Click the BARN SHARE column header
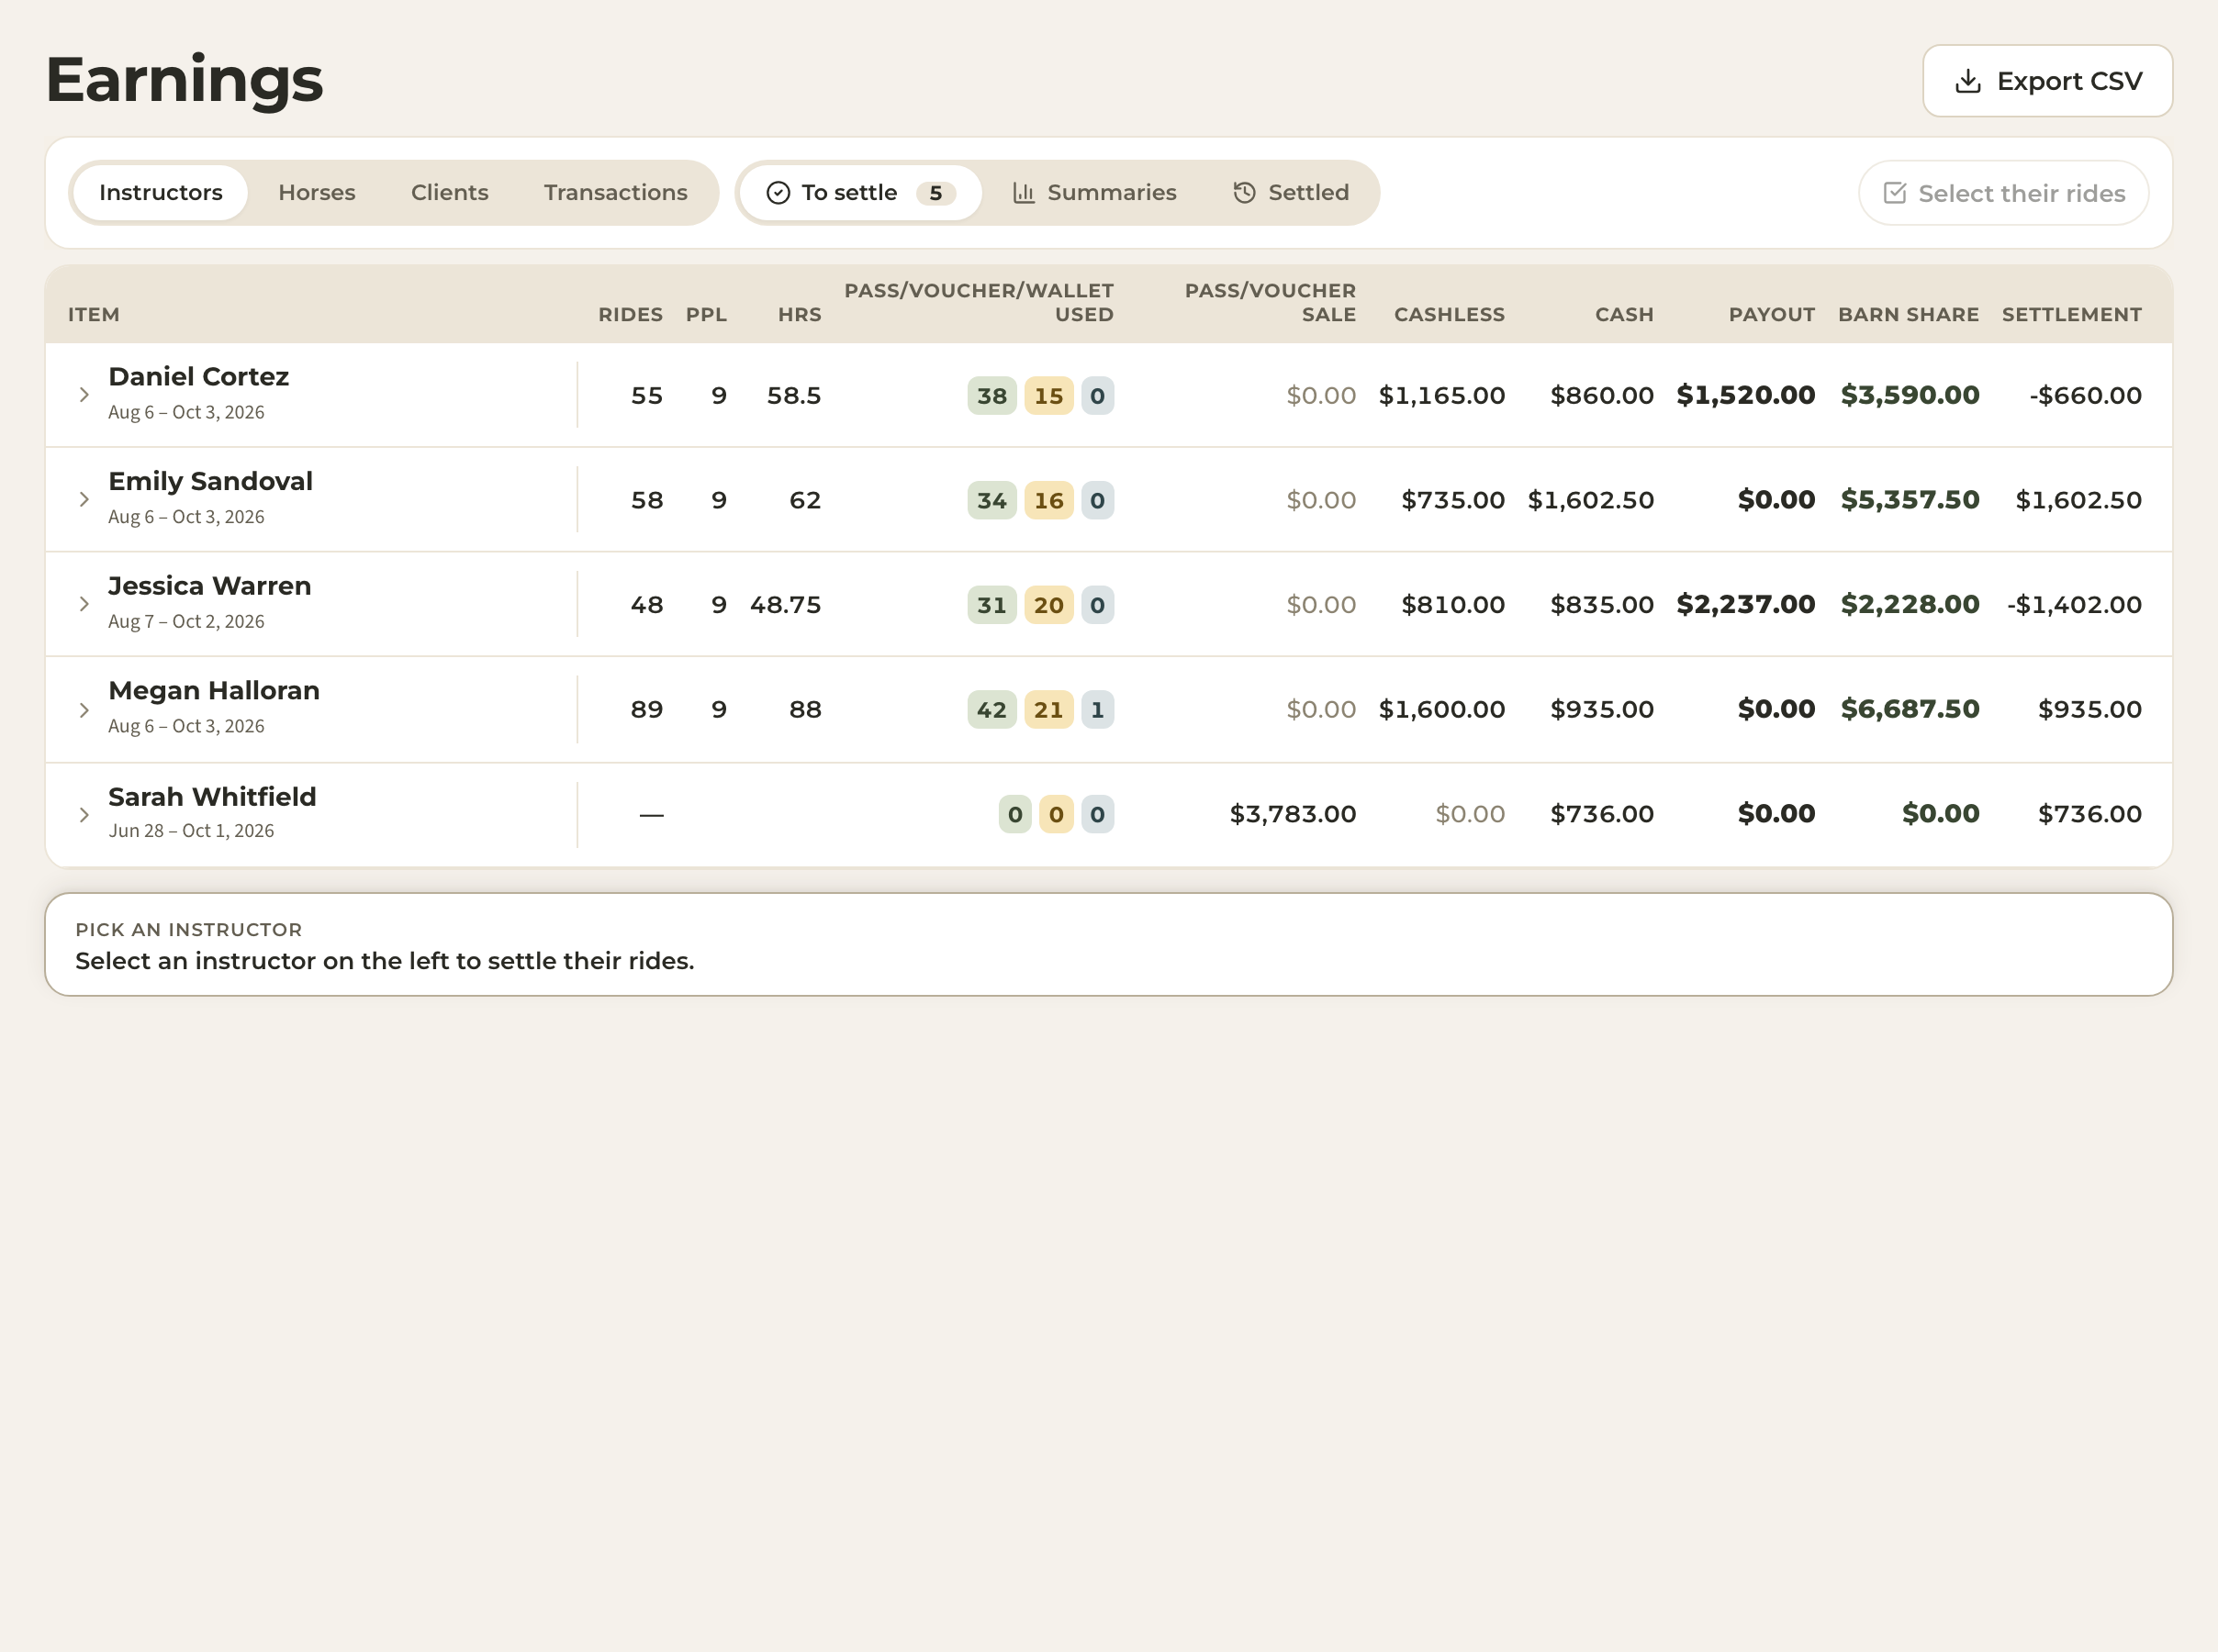 pos(1909,315)
